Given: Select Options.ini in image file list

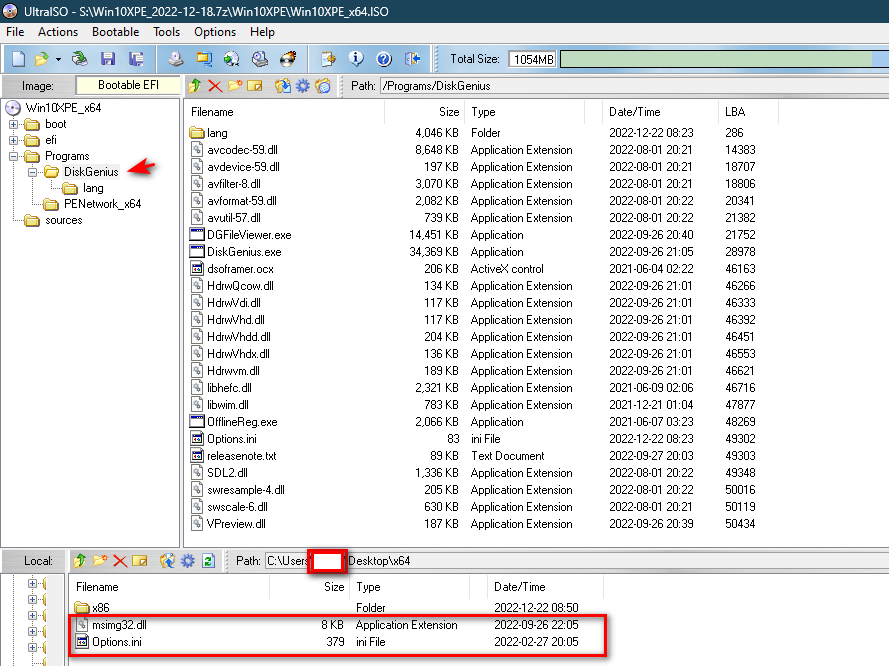Looking at the screenshot, I should 231,439.
